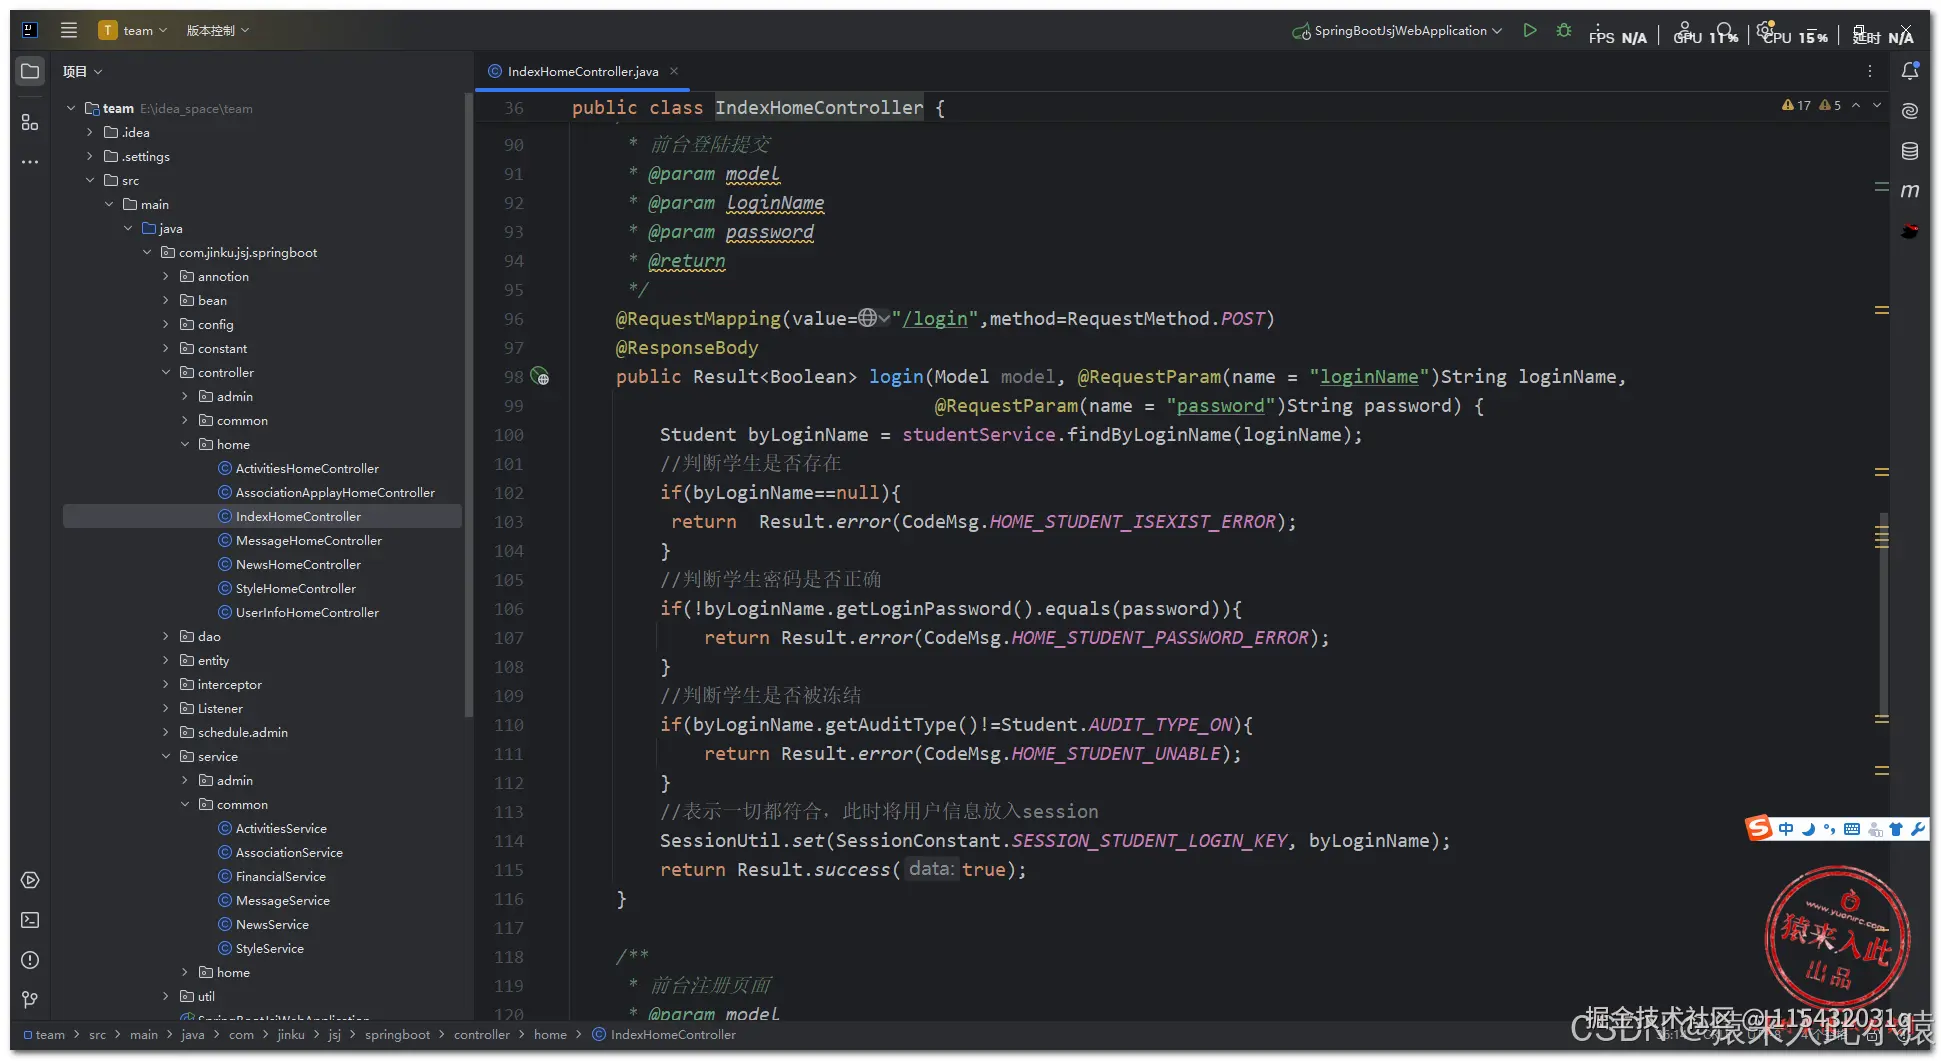
Task: Collapse the service package
Action: point(166,756)
